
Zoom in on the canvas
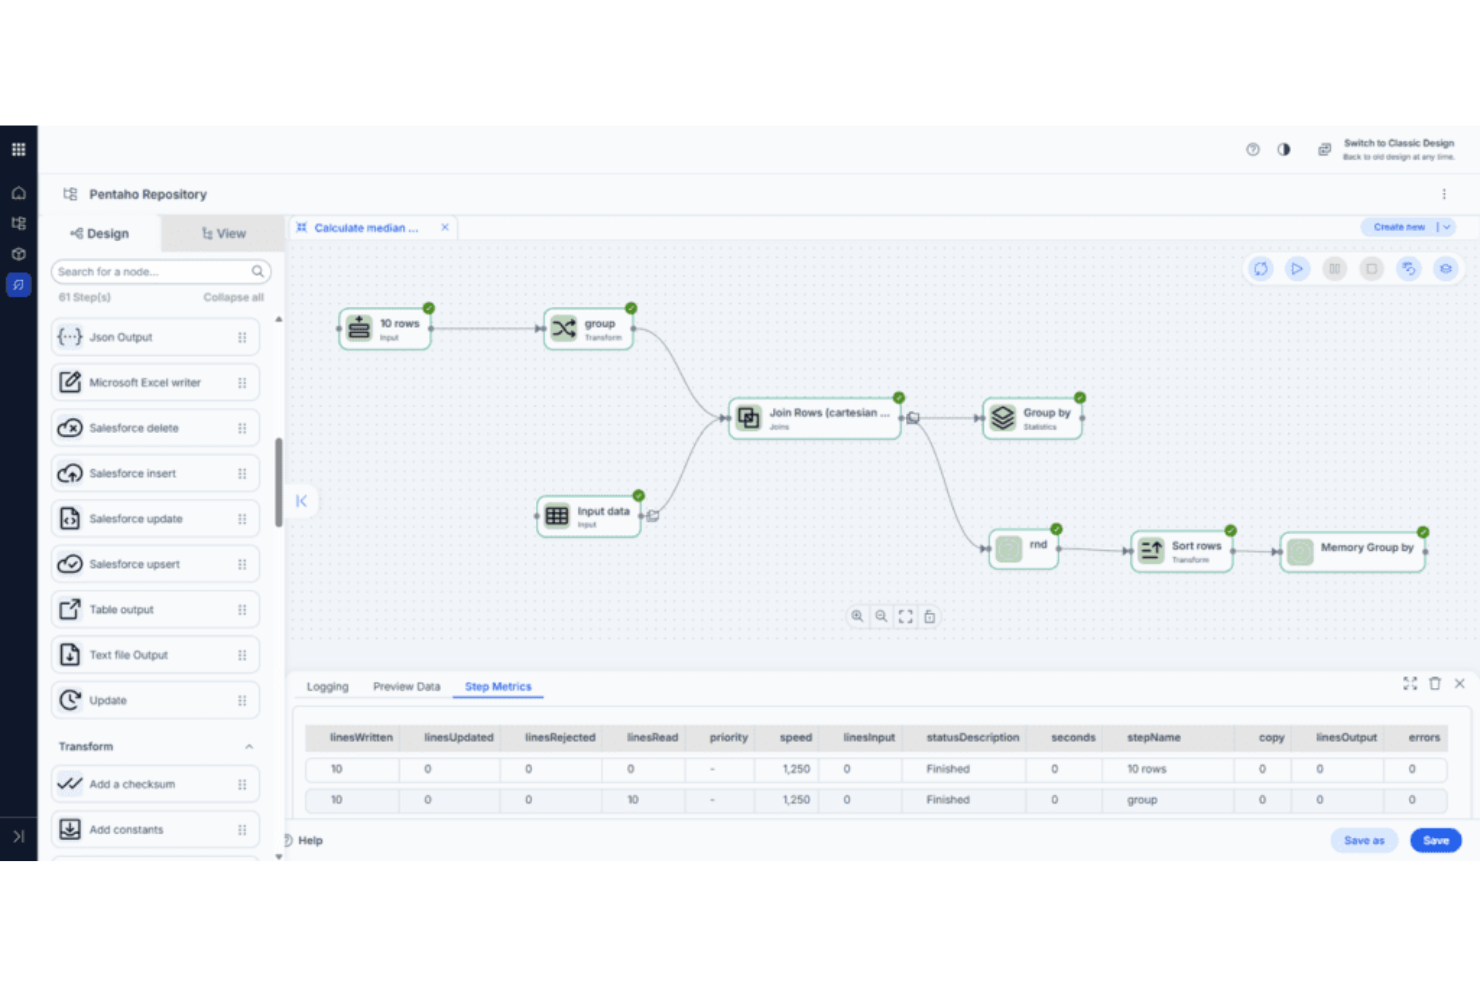tap(858, 616)
